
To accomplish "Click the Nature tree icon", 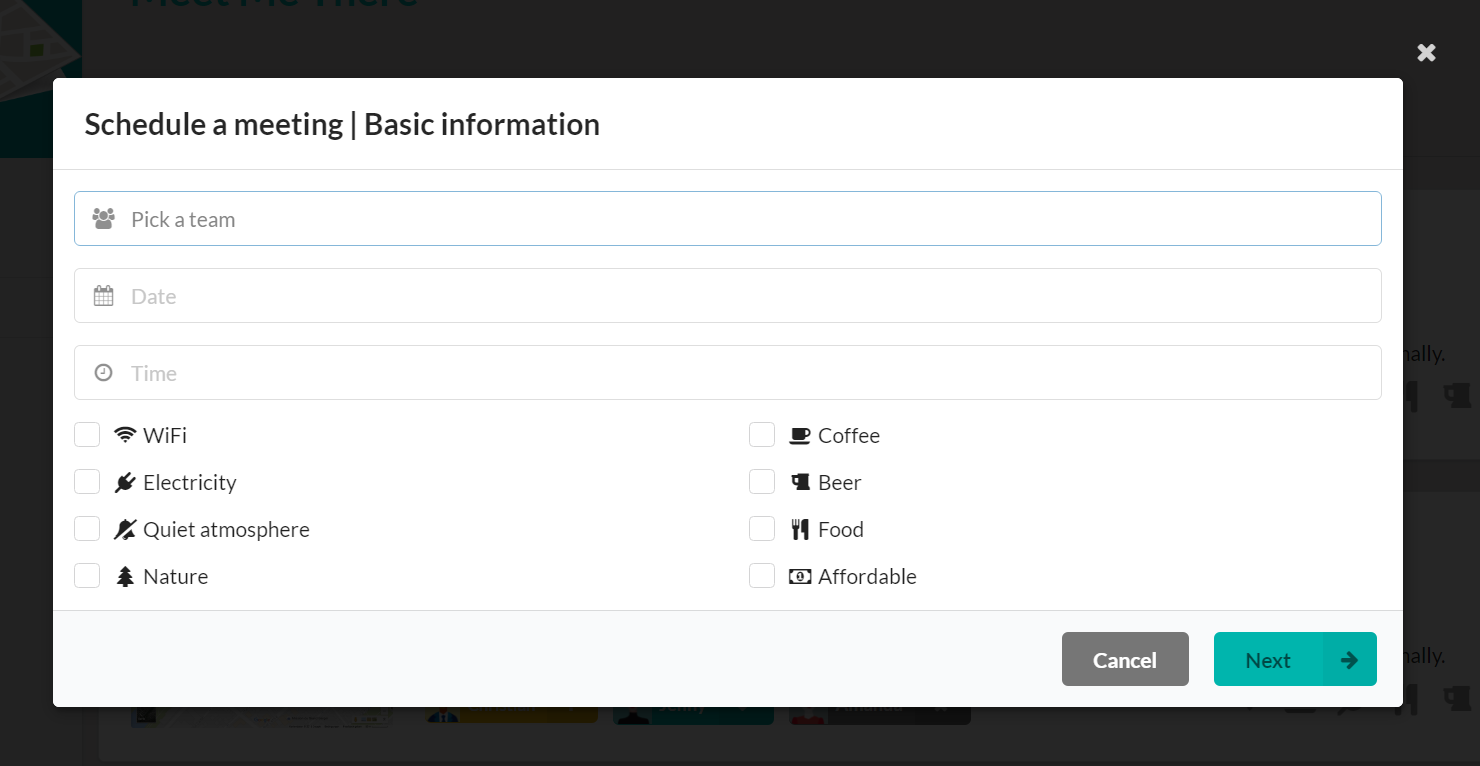I will [x=125, y=576].
